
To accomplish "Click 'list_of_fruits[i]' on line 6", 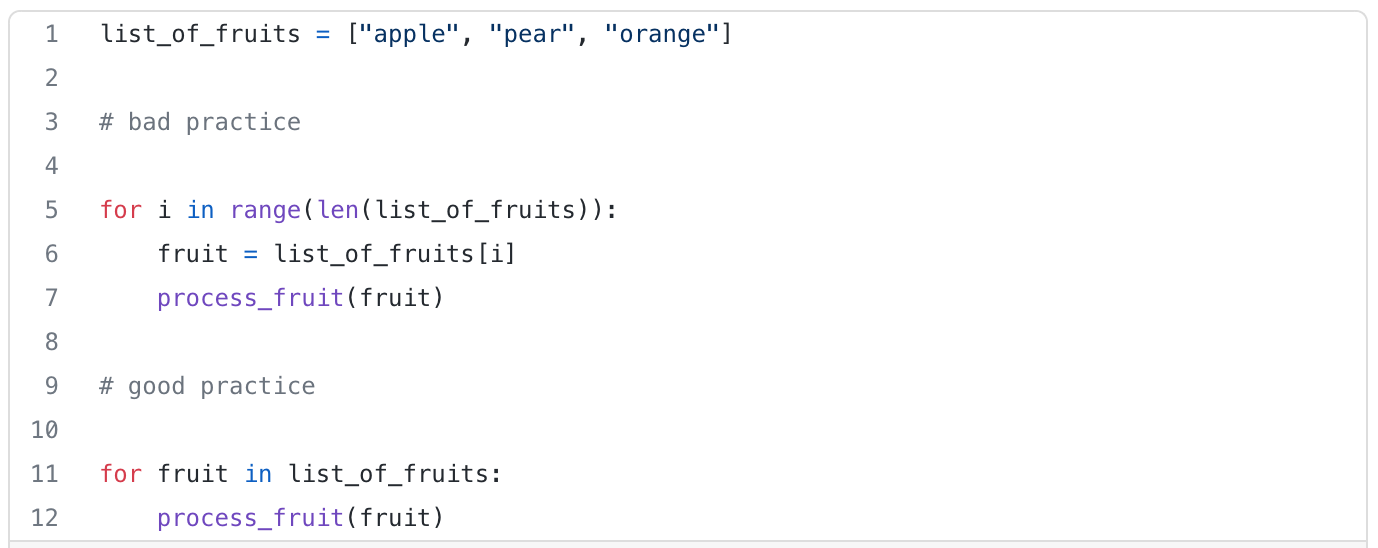I will pos(395,254).
